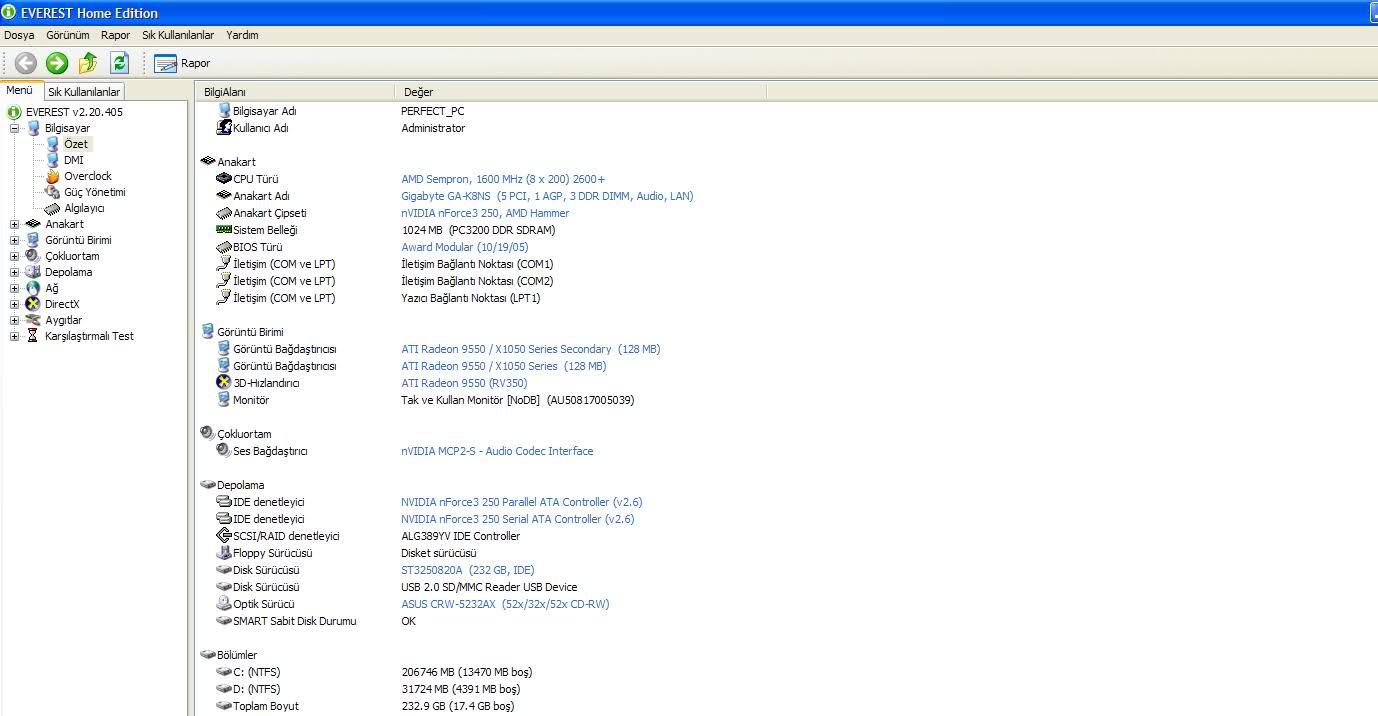
Task: Click the Güç Yönetimi icon in tree
Action: [53, 192]
